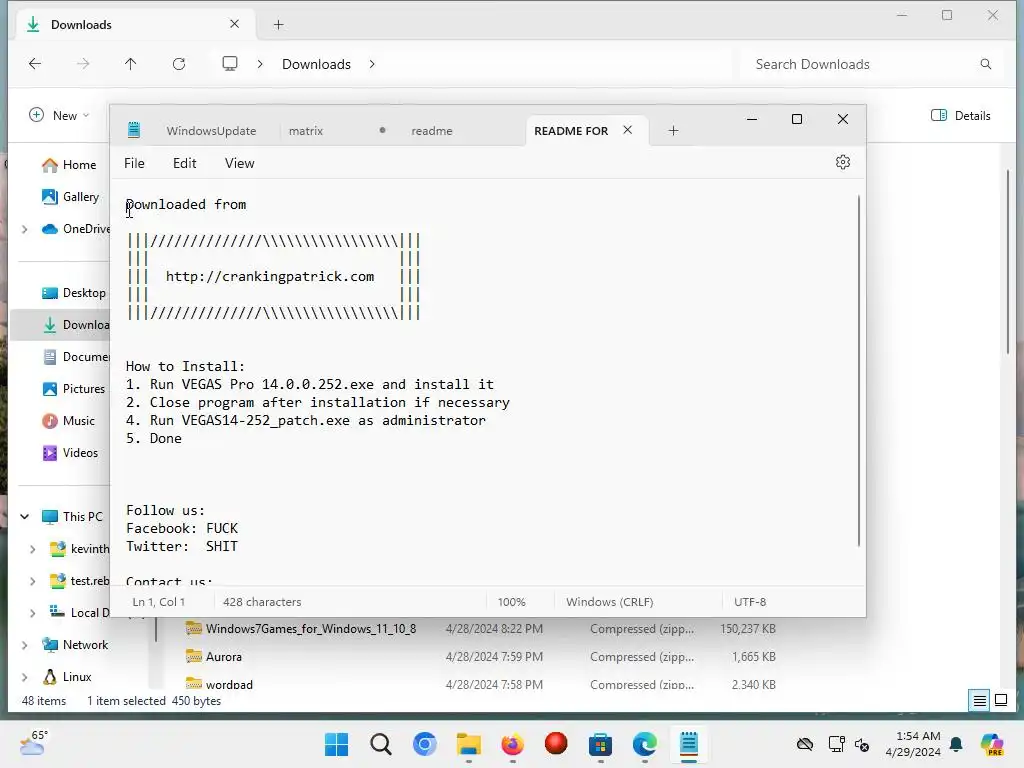Open Microsoft Store from taskbar
The height and width of the screenshot is (768, 1024).
click(x=600, y=744)
